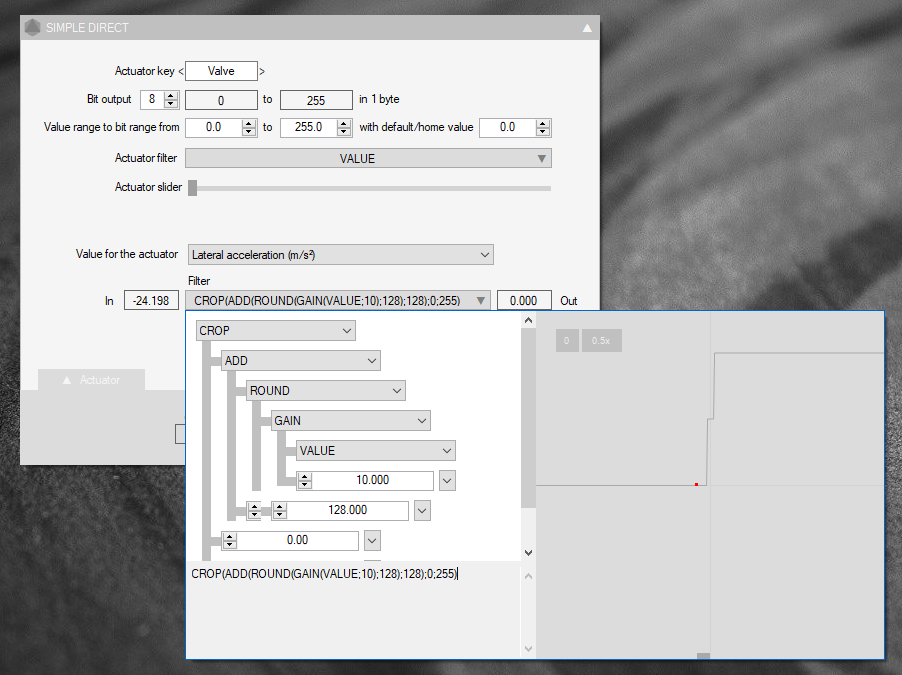Click the small arrow button beside the 10.000 field
The image size is (902, 675).
click(447, 480)
